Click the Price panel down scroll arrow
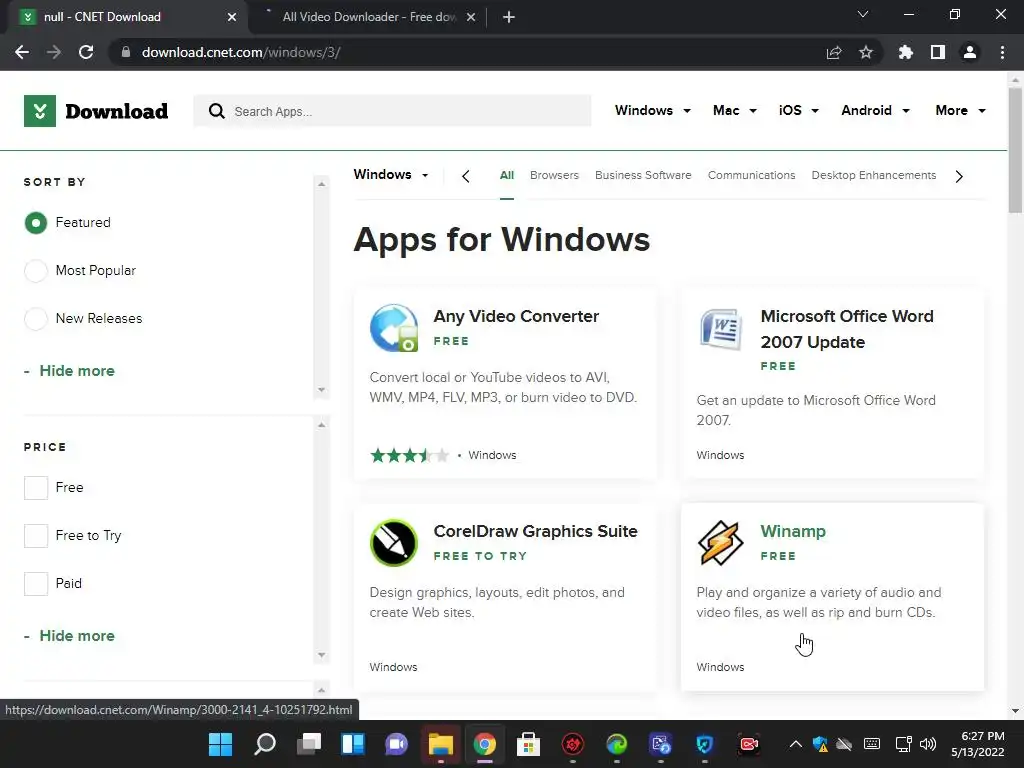 click(321, 655)
